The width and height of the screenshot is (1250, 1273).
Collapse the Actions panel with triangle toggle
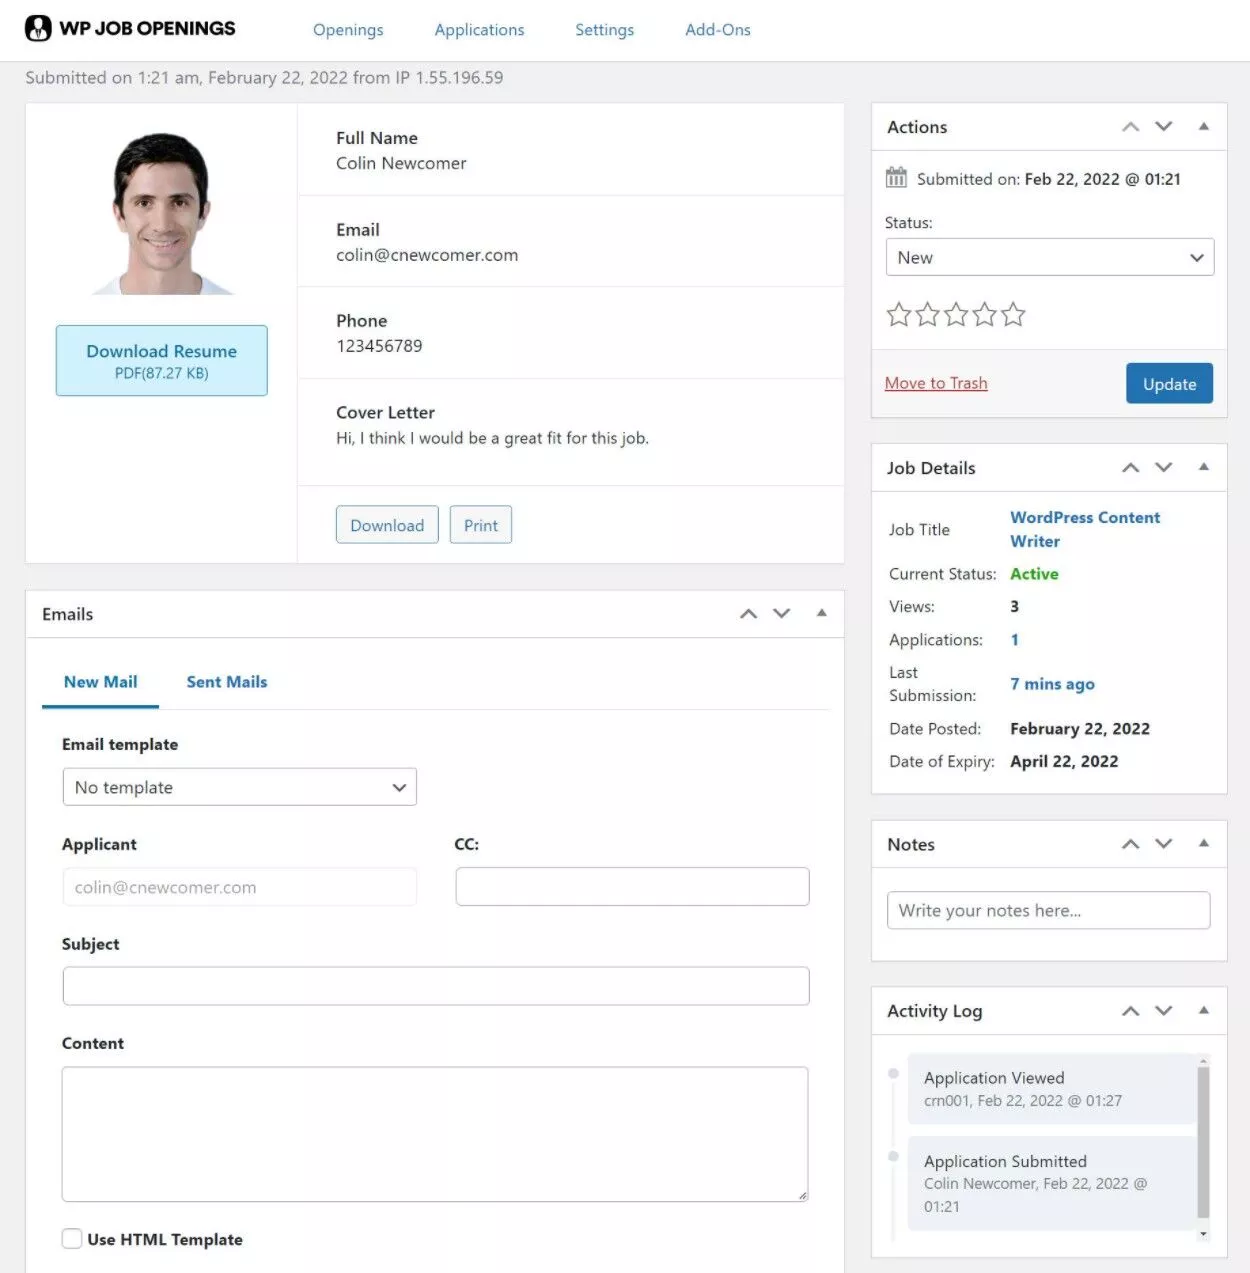(1204, 127)
